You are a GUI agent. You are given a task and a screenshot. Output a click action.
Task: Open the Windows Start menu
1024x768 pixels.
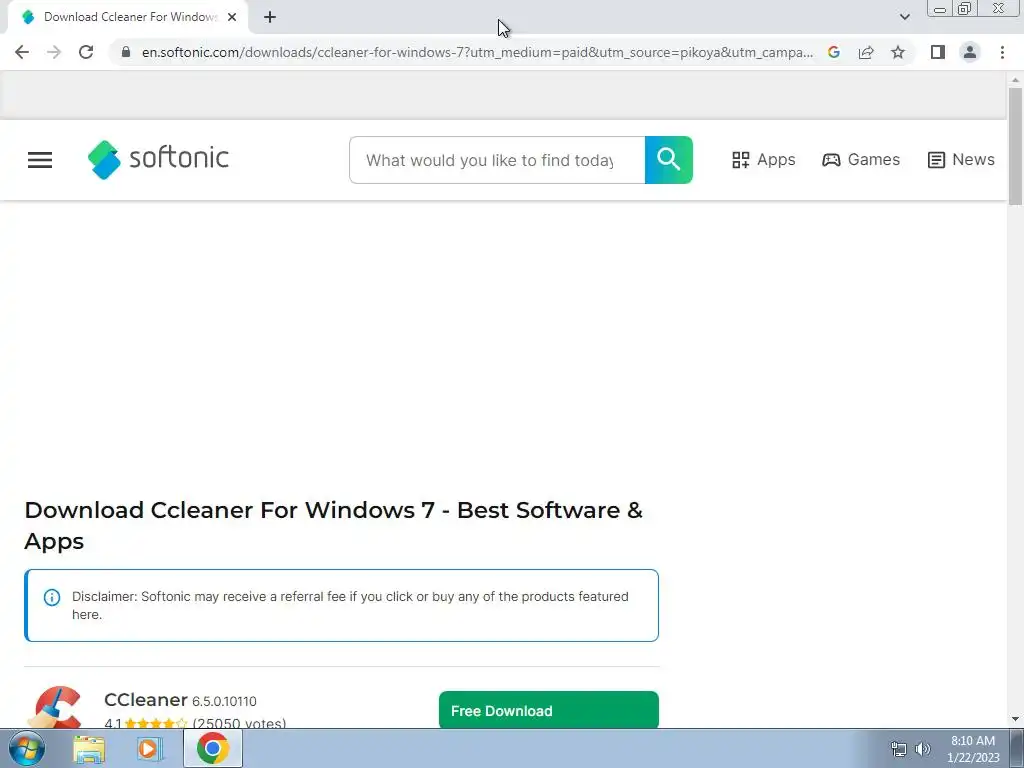coord(27,748)
